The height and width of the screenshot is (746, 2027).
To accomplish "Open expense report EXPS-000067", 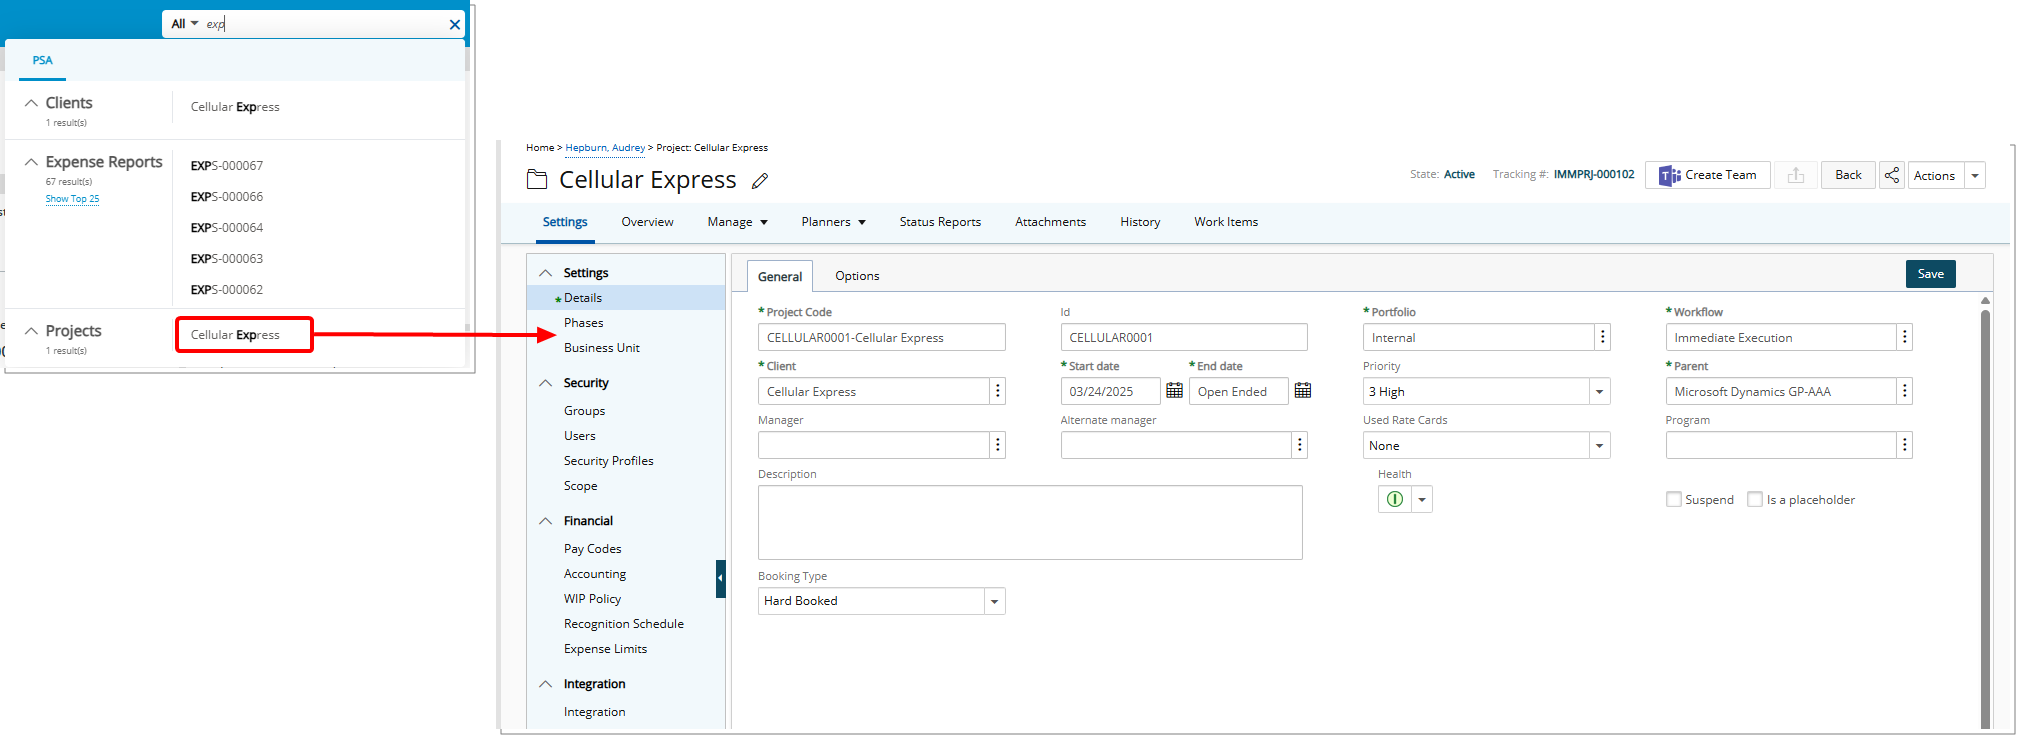I will pyautogui.click(x=227, y=166).
